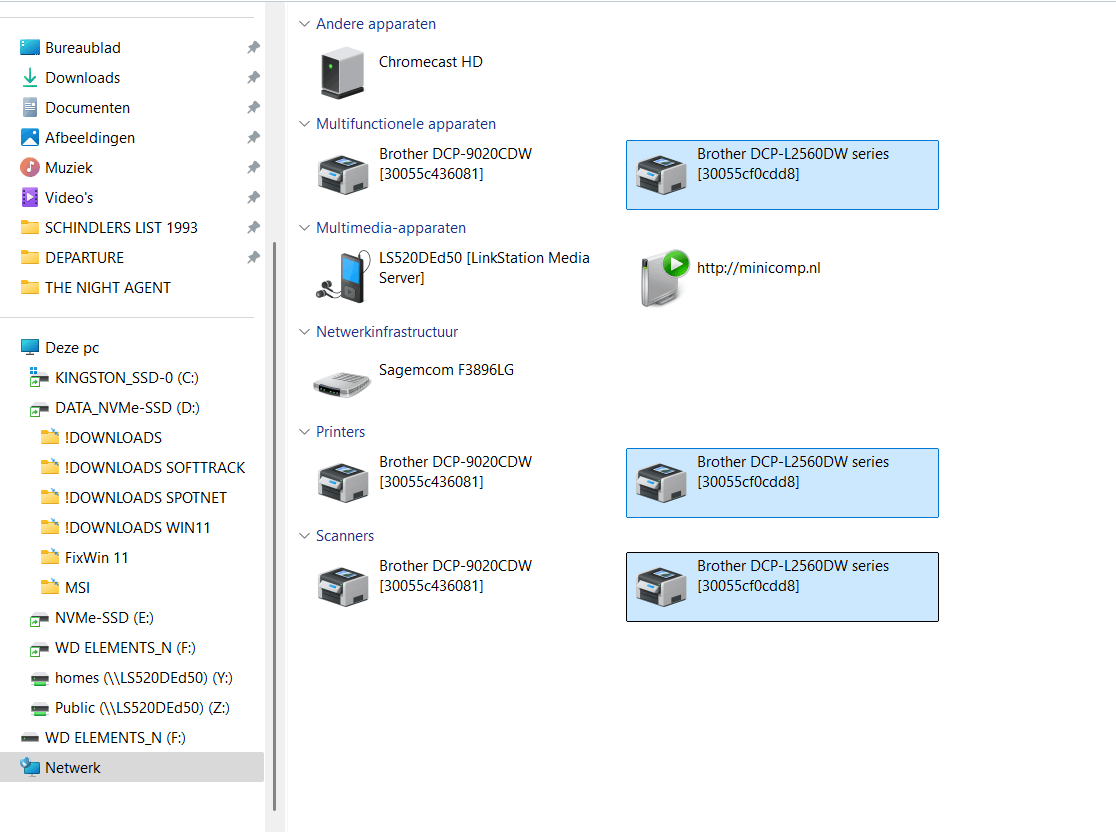This screenshot has height=838, width=1116.
Task: Click the Documenten icon in sidebar
Action: [30, 108]
